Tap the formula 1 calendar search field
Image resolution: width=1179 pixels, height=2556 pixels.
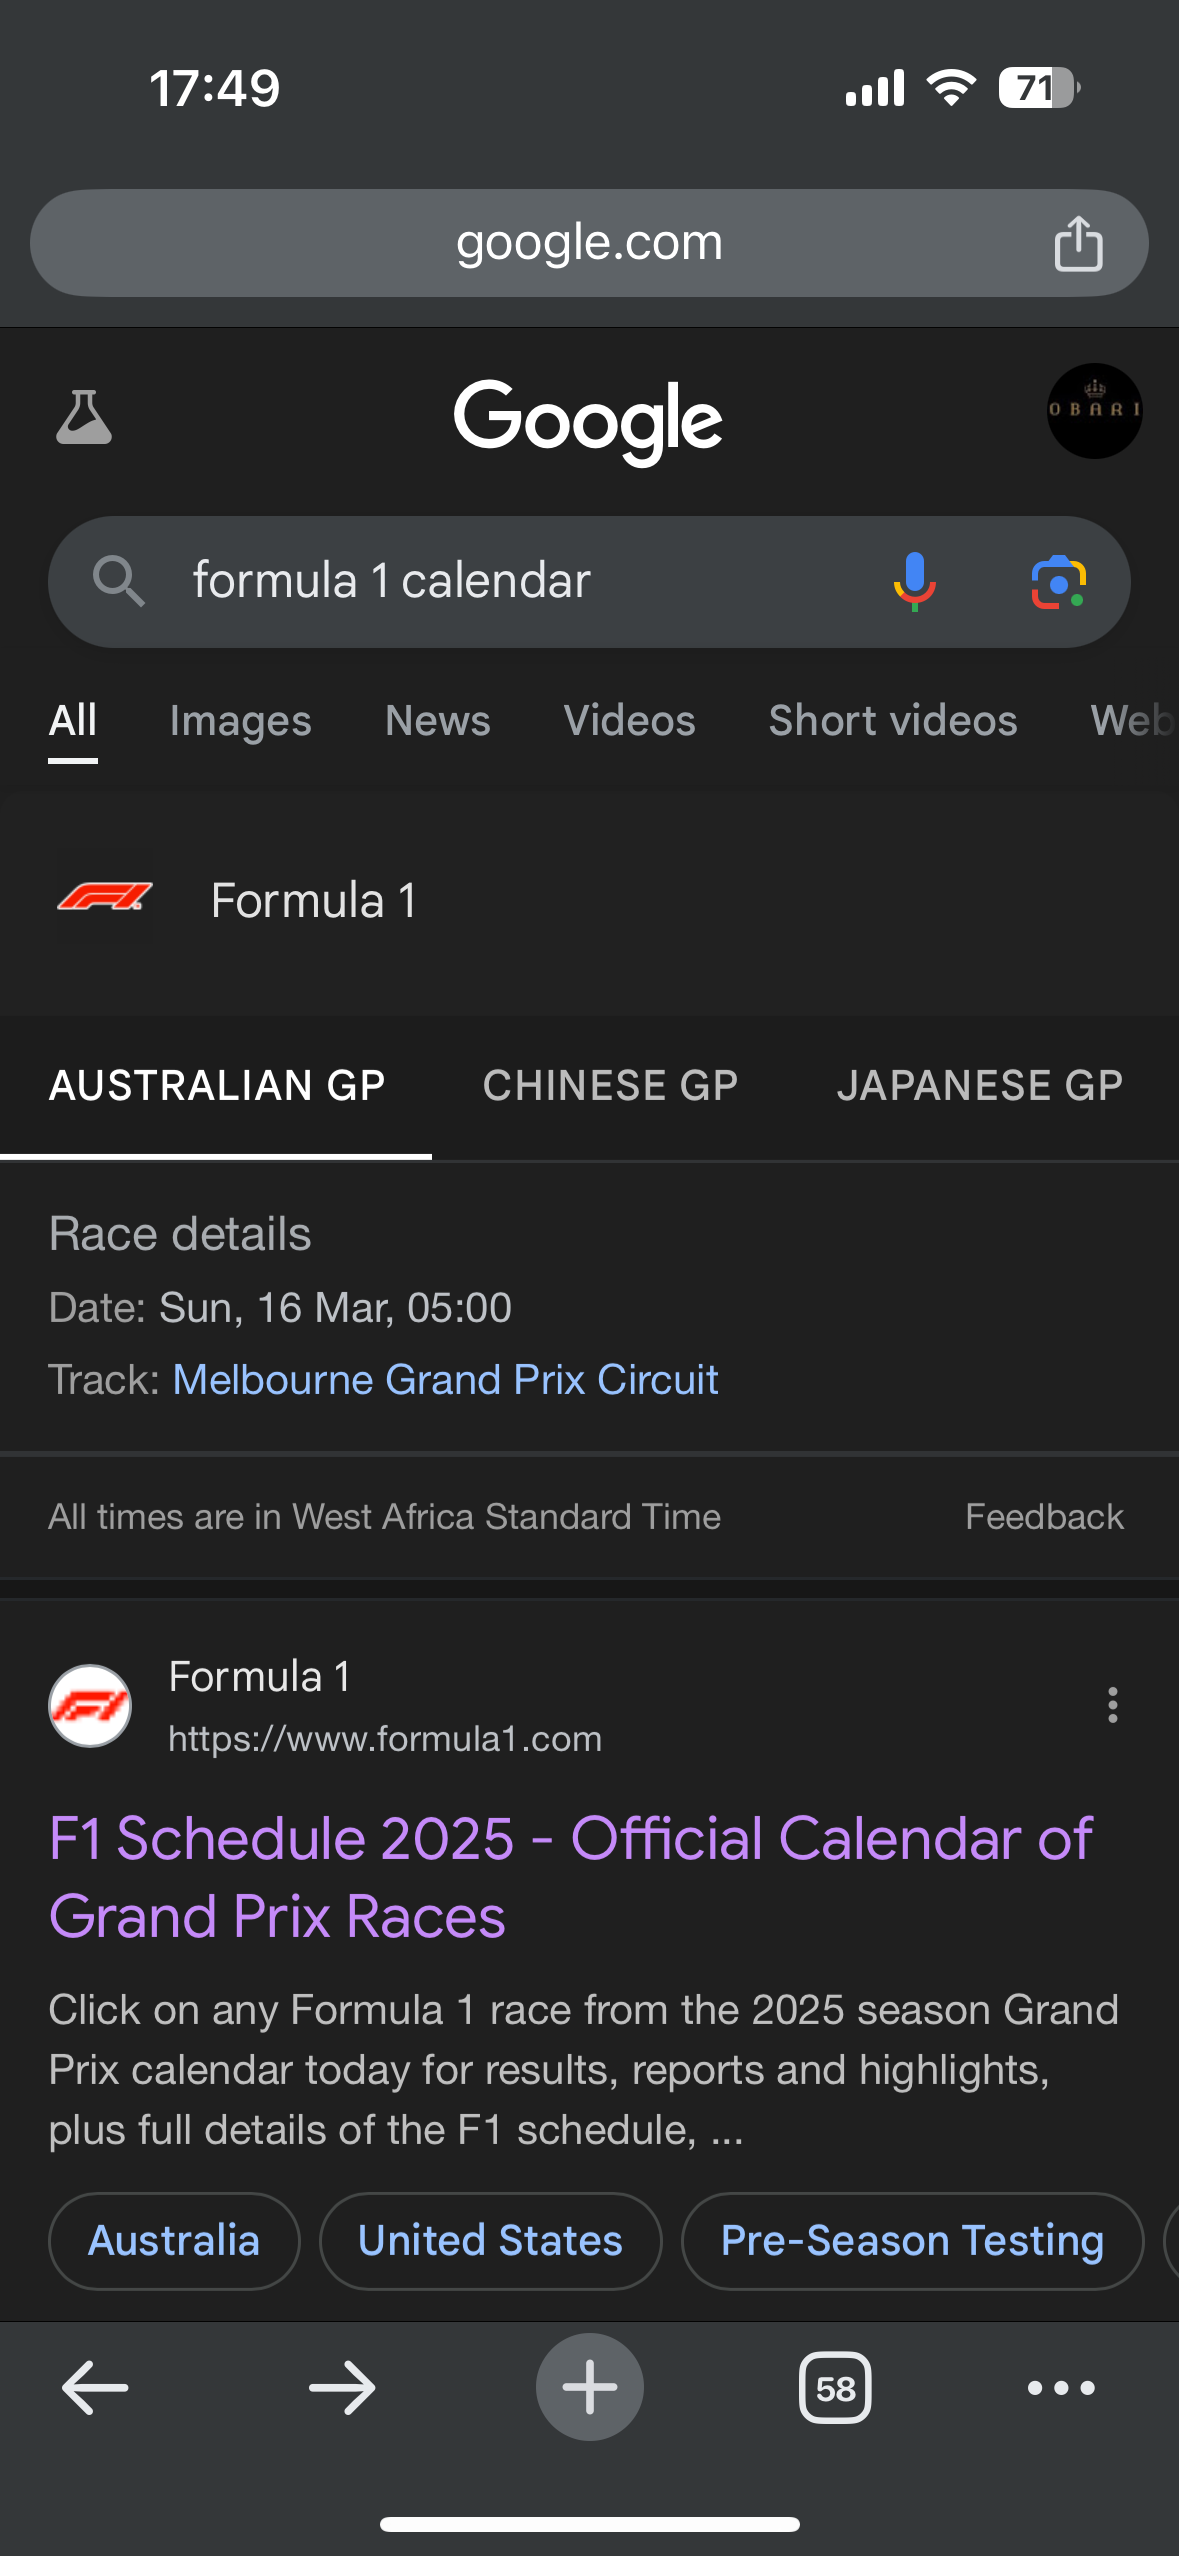500,581
